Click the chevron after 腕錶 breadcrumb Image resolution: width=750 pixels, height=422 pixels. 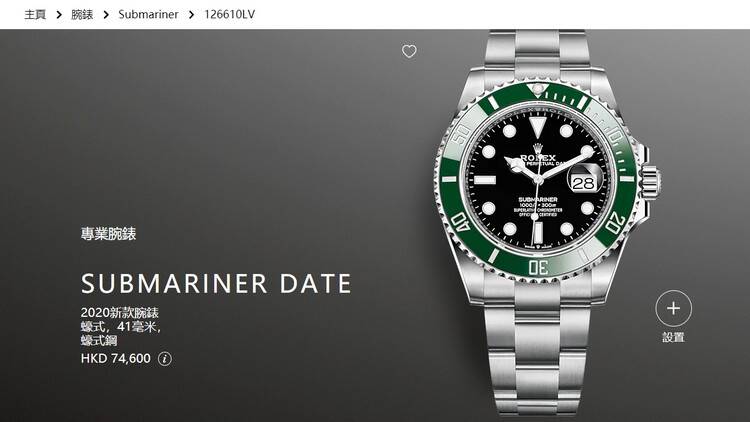click(106, 15)
